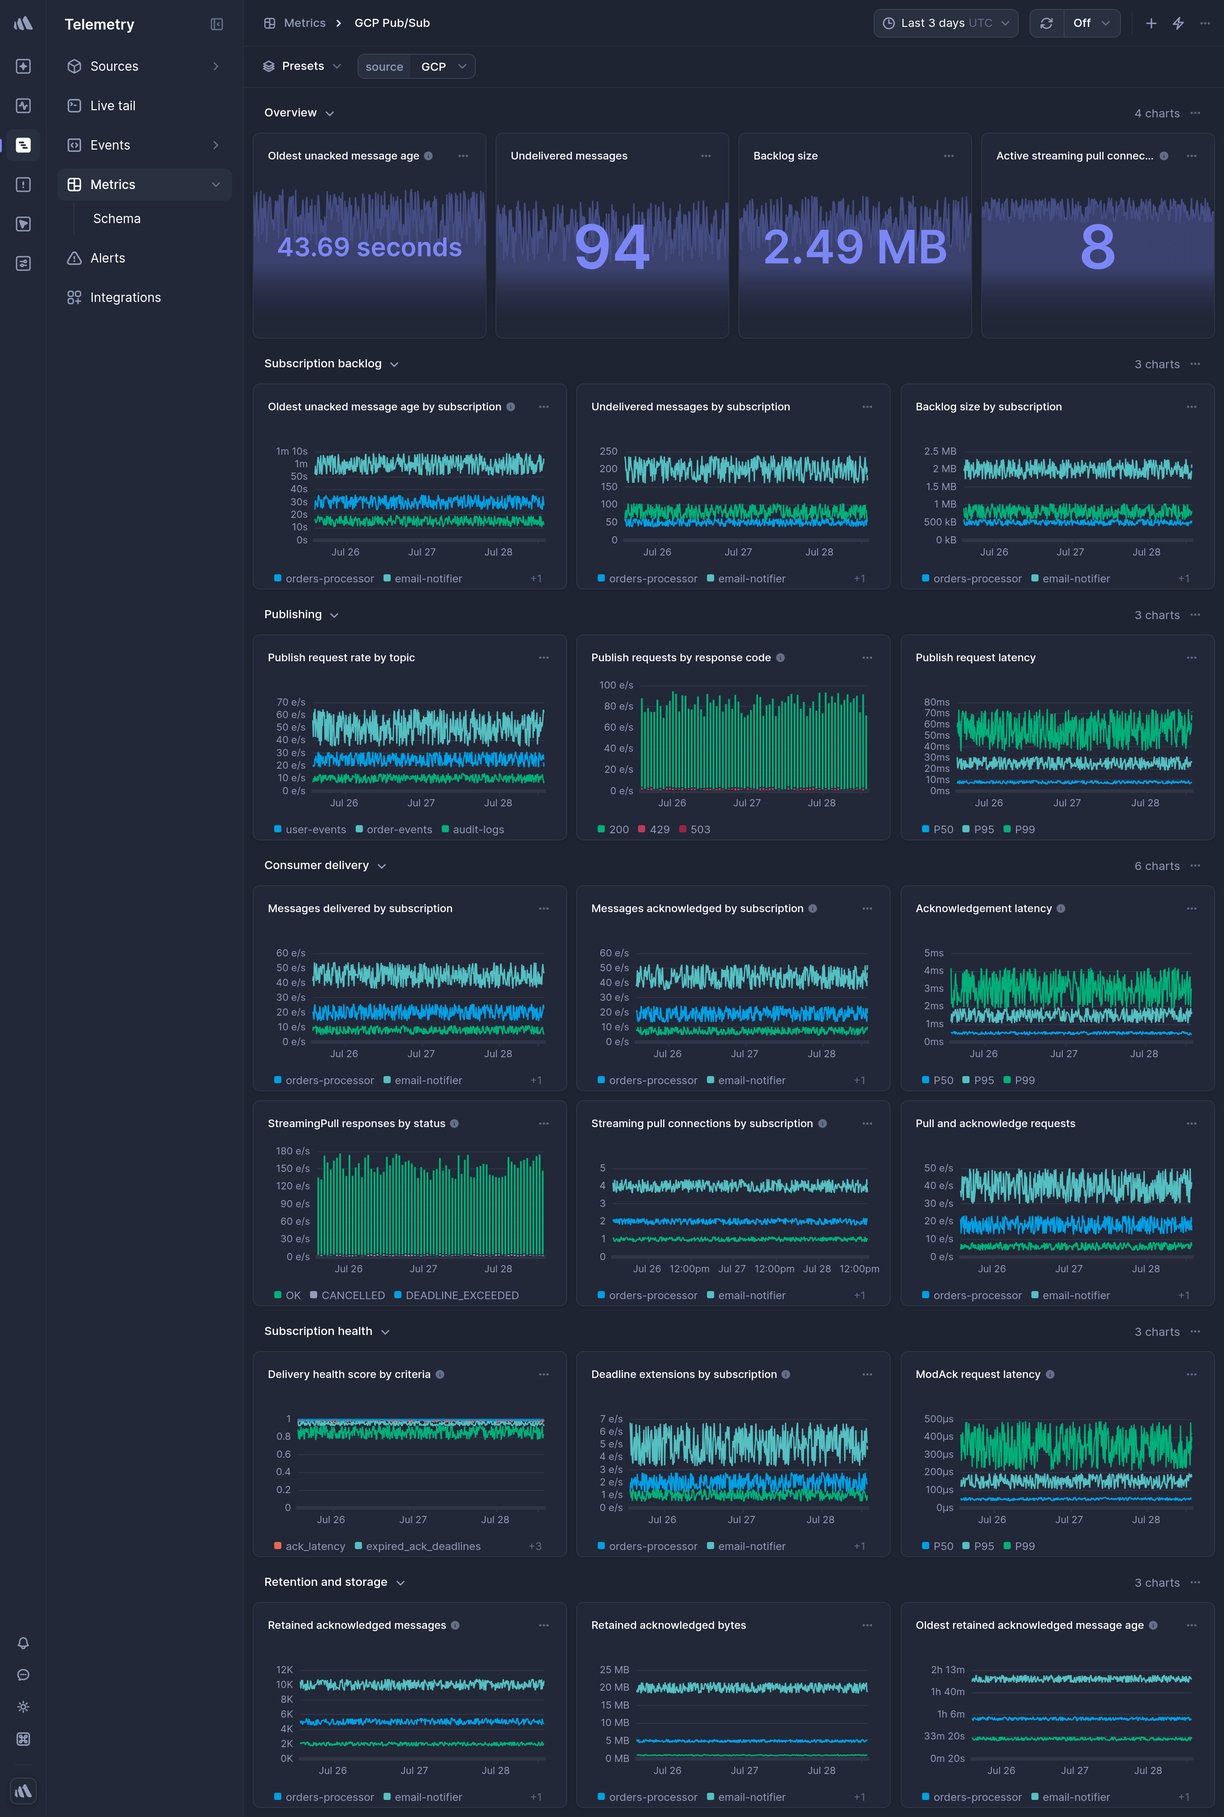Click the plus add chart icon
The width and height of the screenshot is (1224, 1817).
pyautogui.click(x=1151, y=23)
